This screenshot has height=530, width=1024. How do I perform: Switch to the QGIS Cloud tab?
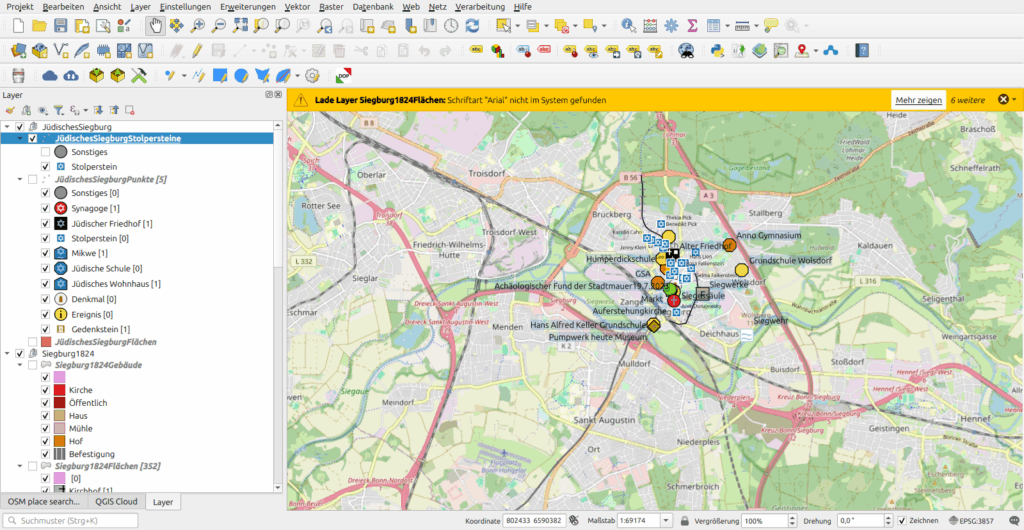pos(115,502)
